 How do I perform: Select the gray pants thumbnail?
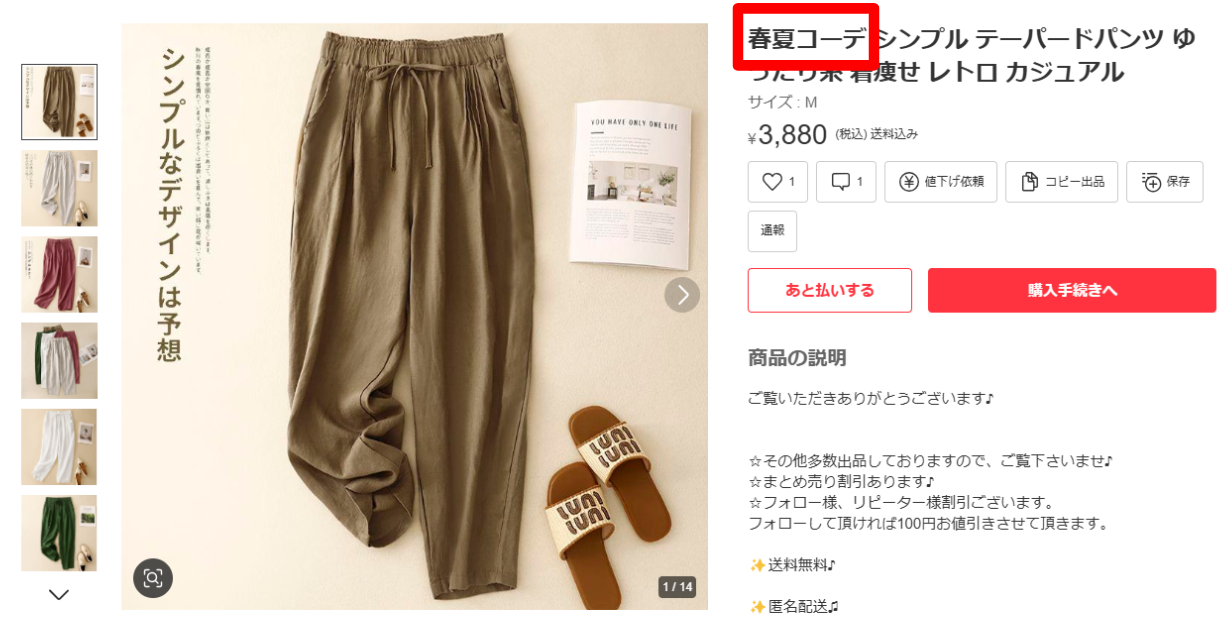point(60,188)
